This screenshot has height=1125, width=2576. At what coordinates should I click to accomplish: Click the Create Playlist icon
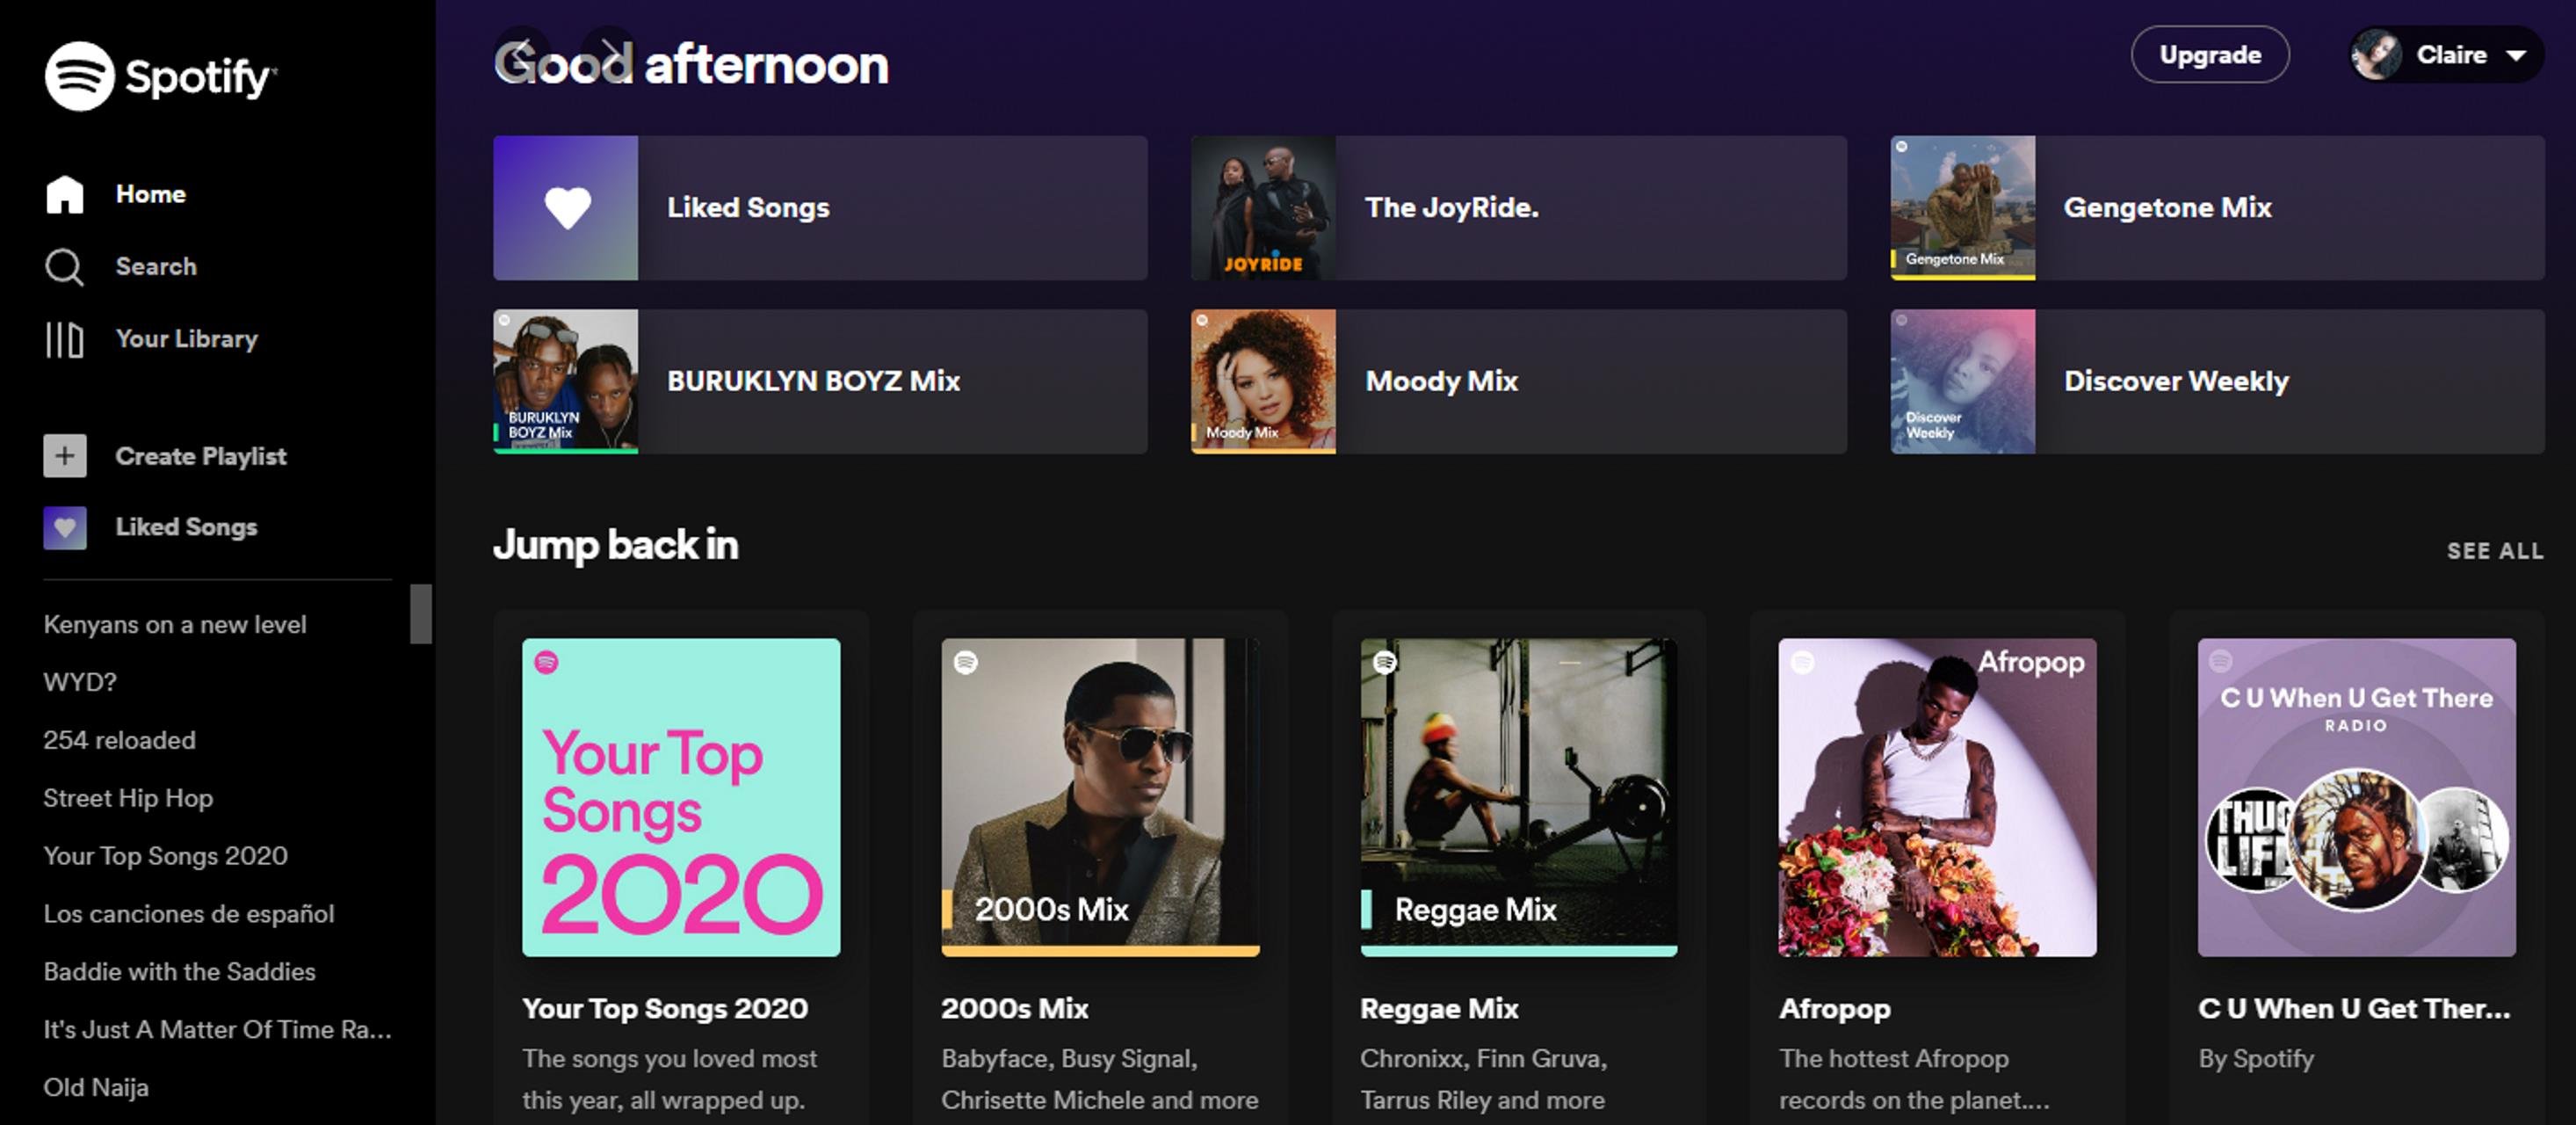[64, 455]
